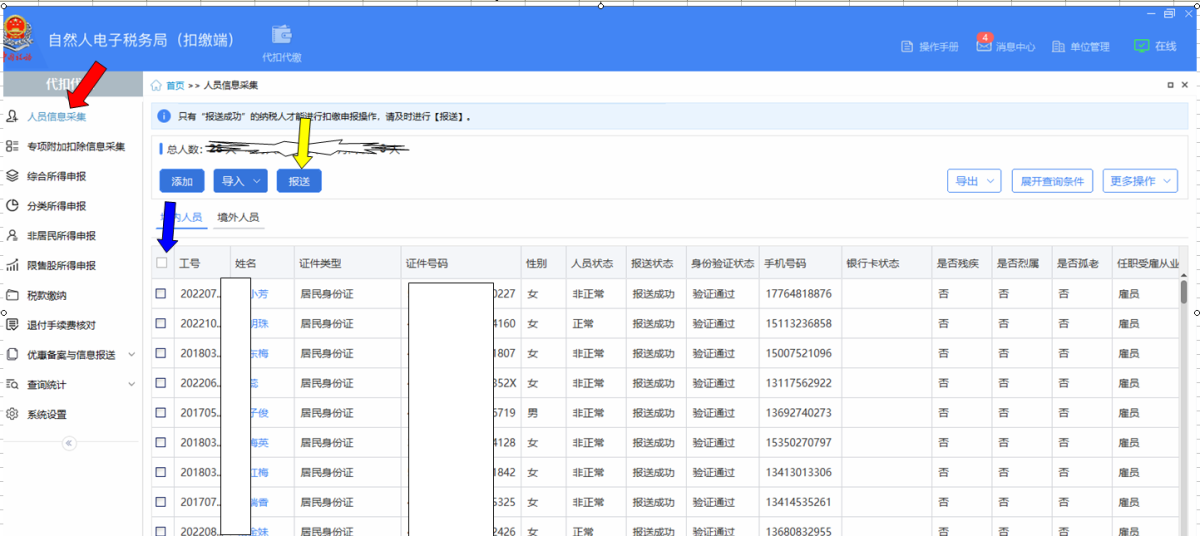Open 系统设置 gear in sidebar
Viewport: 1200px width, 536px height.
tap(13, 414)
